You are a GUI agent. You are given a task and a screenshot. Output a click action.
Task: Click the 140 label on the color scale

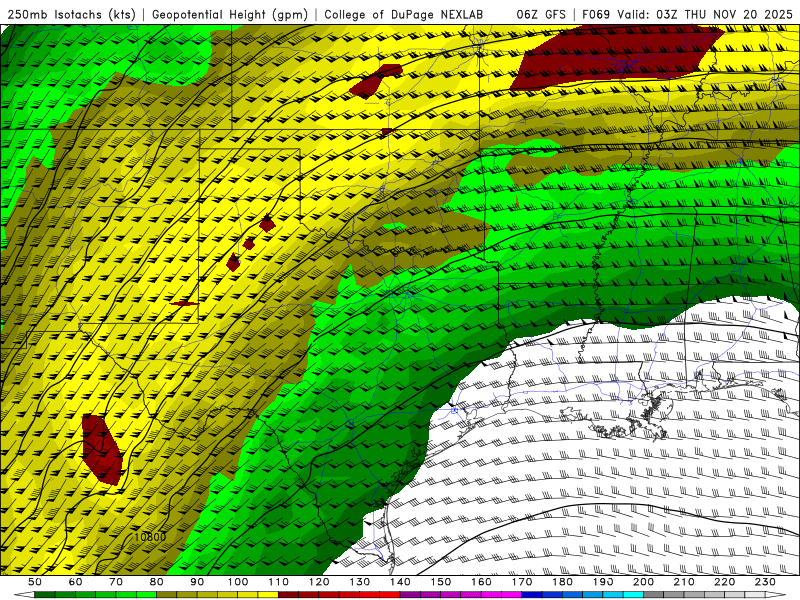[x=400, y=582]
